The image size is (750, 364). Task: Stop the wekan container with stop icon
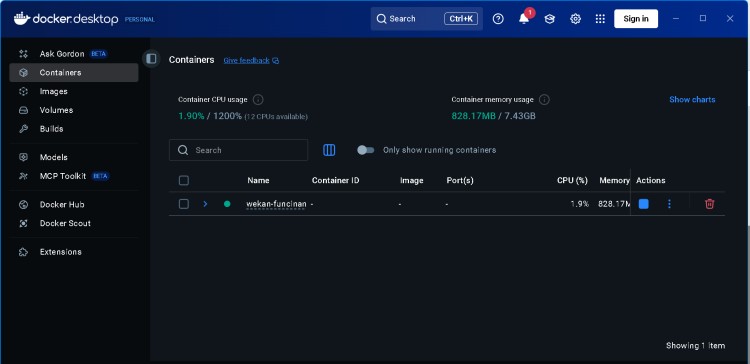pos(644,204)
